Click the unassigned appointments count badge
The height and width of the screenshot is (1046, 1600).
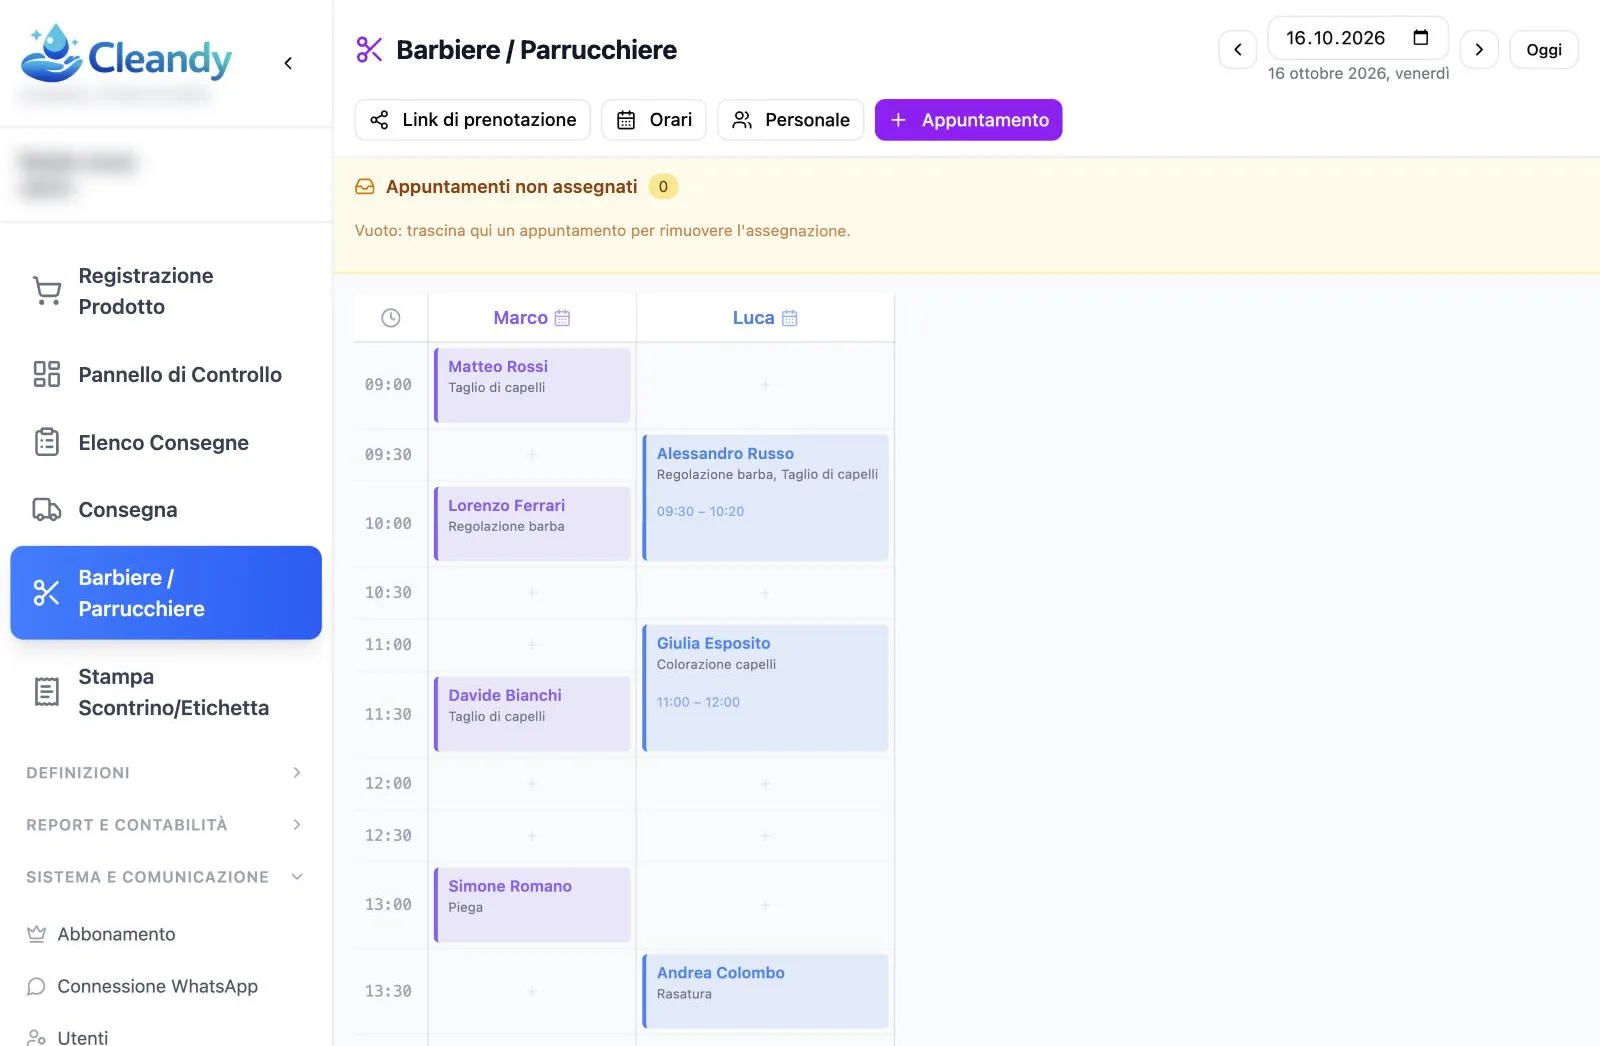663,187
